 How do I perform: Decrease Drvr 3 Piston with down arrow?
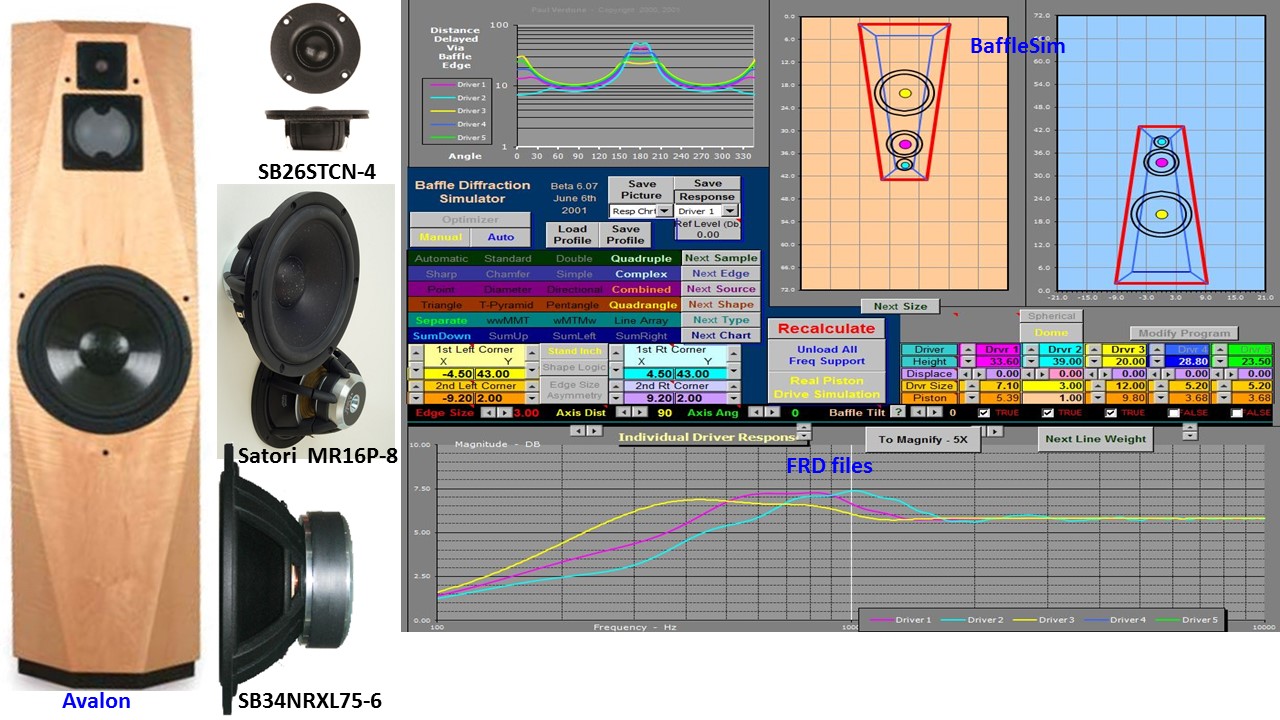1097,398
